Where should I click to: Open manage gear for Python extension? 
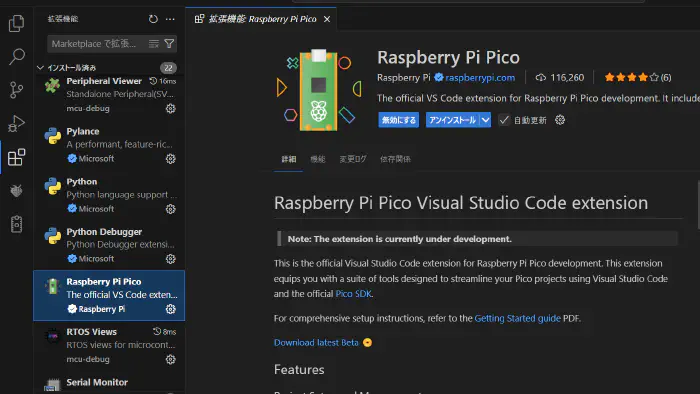pos(171,209)
